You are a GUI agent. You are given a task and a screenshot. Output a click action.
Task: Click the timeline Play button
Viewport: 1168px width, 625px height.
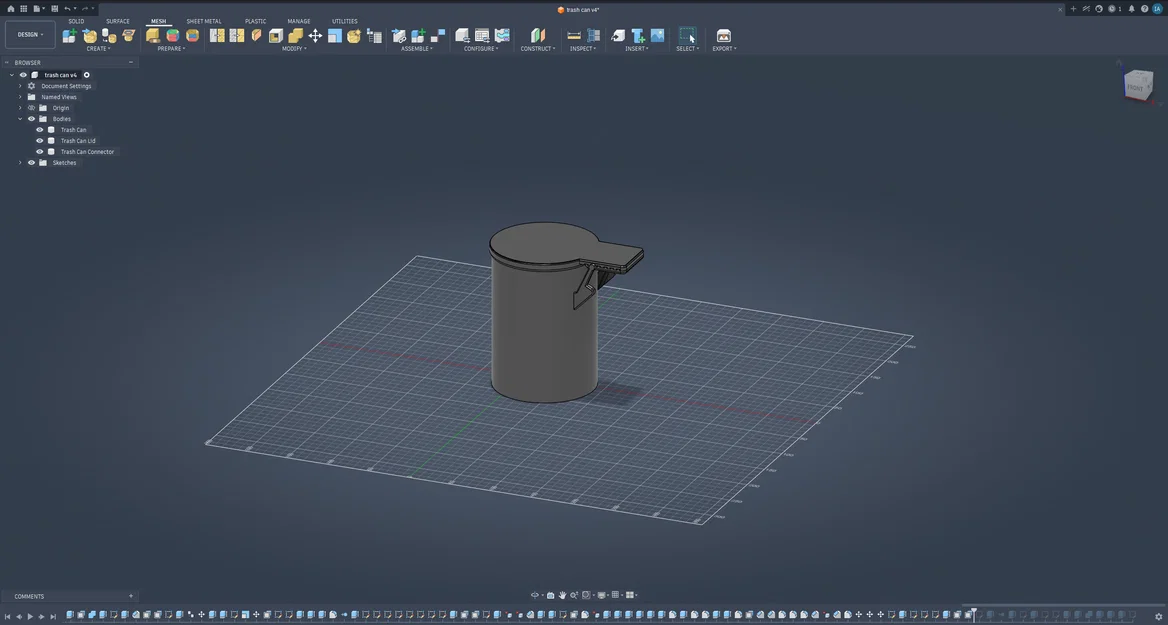(x=30, y=616)
